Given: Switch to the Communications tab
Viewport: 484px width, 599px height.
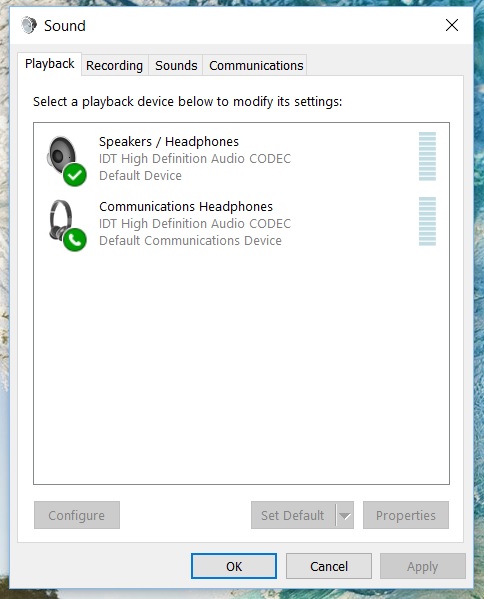Looking at the screenshot, I should click(x=256, y=65).
